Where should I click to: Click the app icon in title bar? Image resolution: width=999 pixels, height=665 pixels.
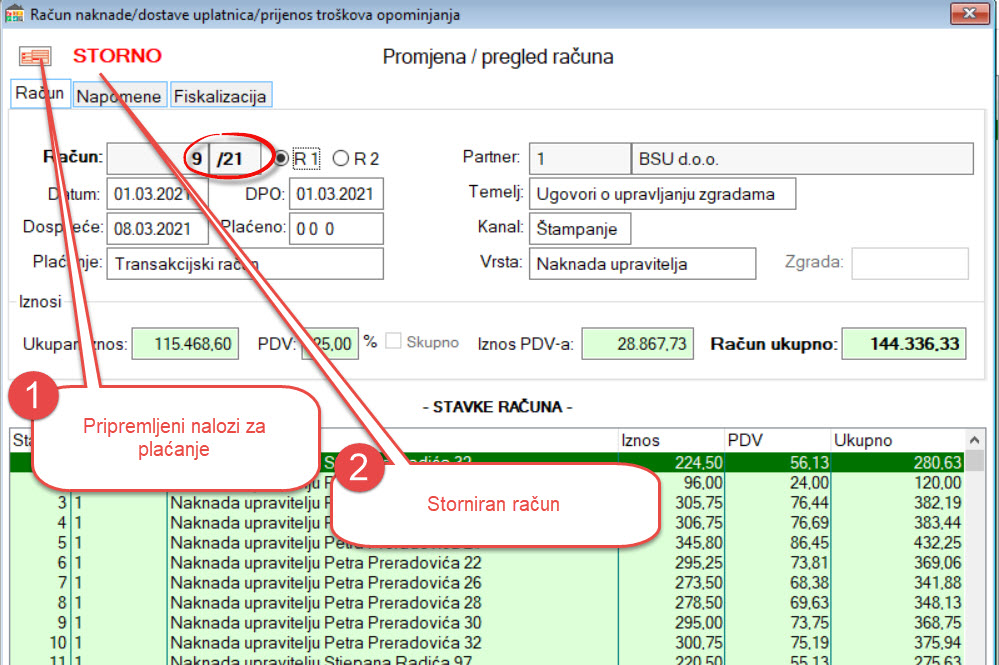pyautogui.click(x=14, y=14)
